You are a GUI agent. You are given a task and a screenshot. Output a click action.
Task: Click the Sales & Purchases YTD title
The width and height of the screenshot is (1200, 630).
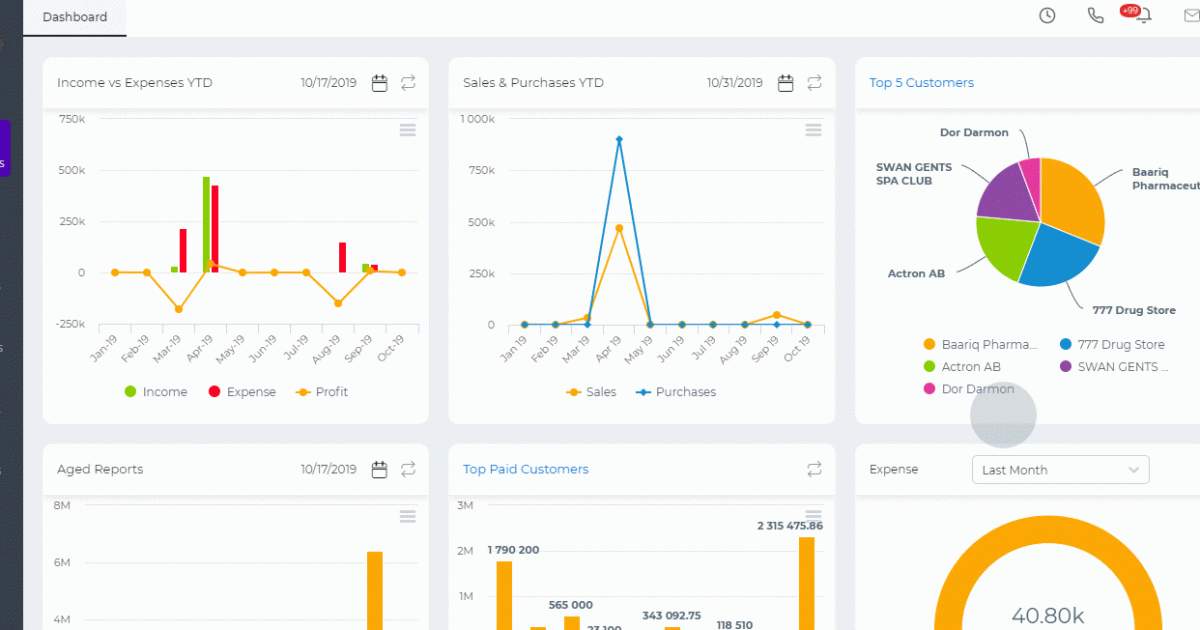click(533, 83)
